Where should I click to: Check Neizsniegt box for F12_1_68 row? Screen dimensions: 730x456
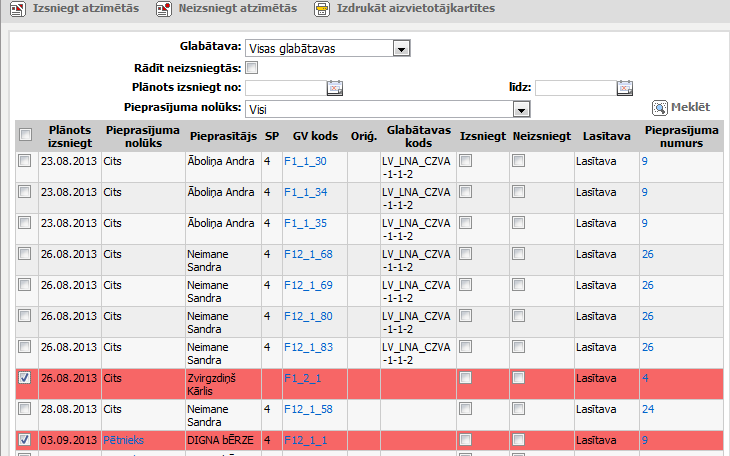(518, 254)
